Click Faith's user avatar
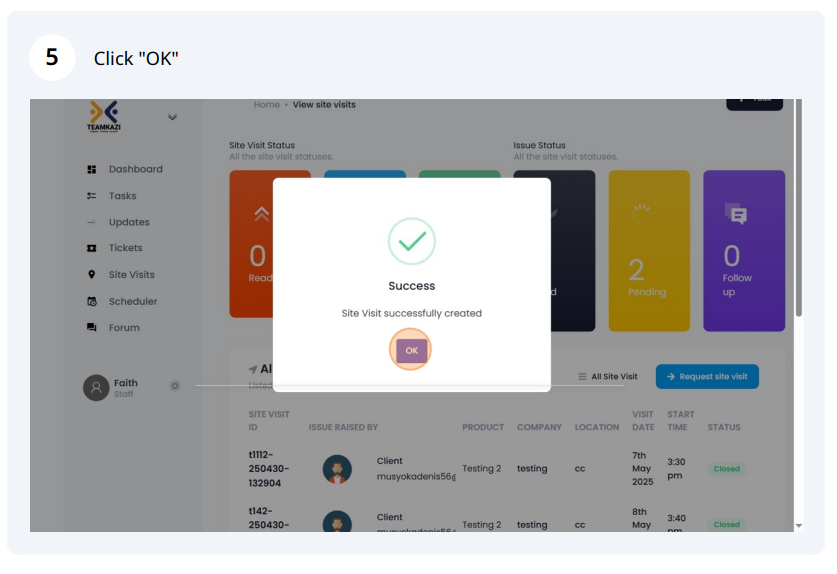Viewport: 837px width, 574px height. pos(96,388)
